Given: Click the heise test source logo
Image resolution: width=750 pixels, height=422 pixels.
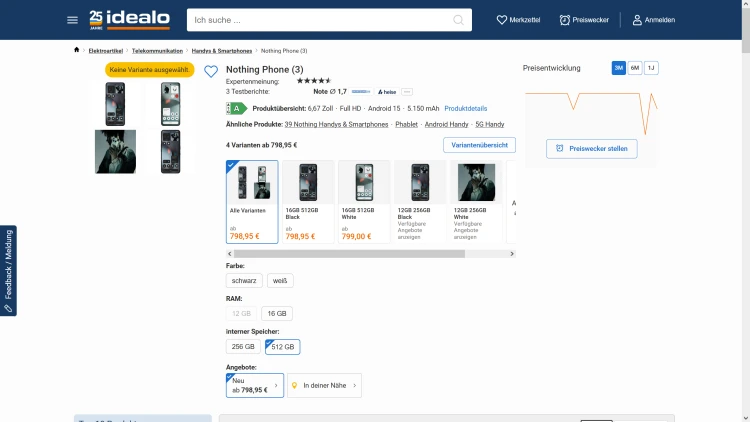Looking at the screenshot, I should [387, 92].
